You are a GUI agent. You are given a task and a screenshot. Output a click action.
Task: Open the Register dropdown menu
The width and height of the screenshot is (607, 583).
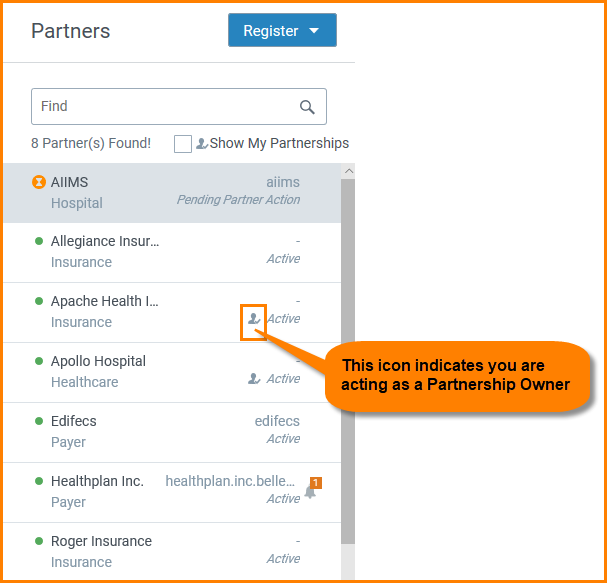click(282, 30)
